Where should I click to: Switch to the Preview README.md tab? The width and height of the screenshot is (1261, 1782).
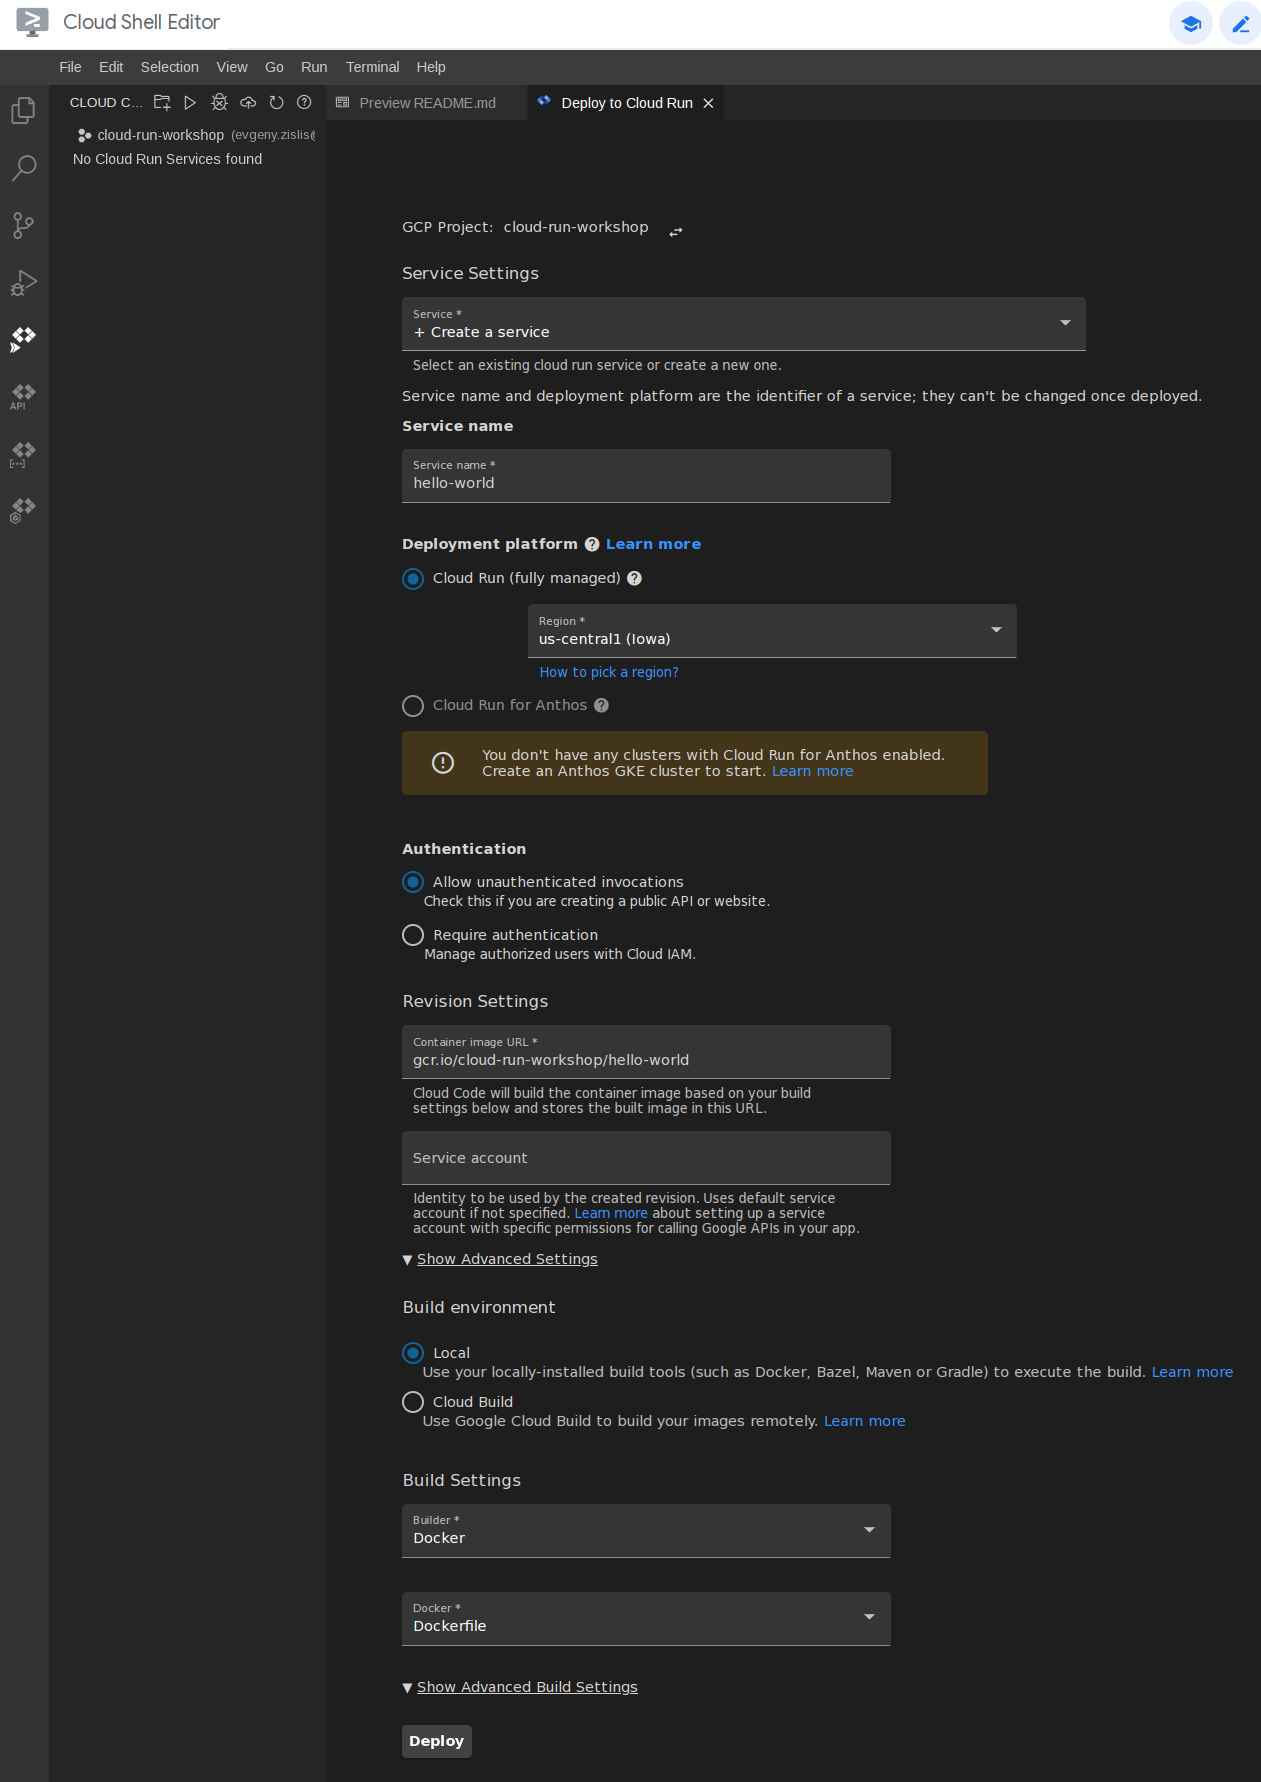[427, 103]
